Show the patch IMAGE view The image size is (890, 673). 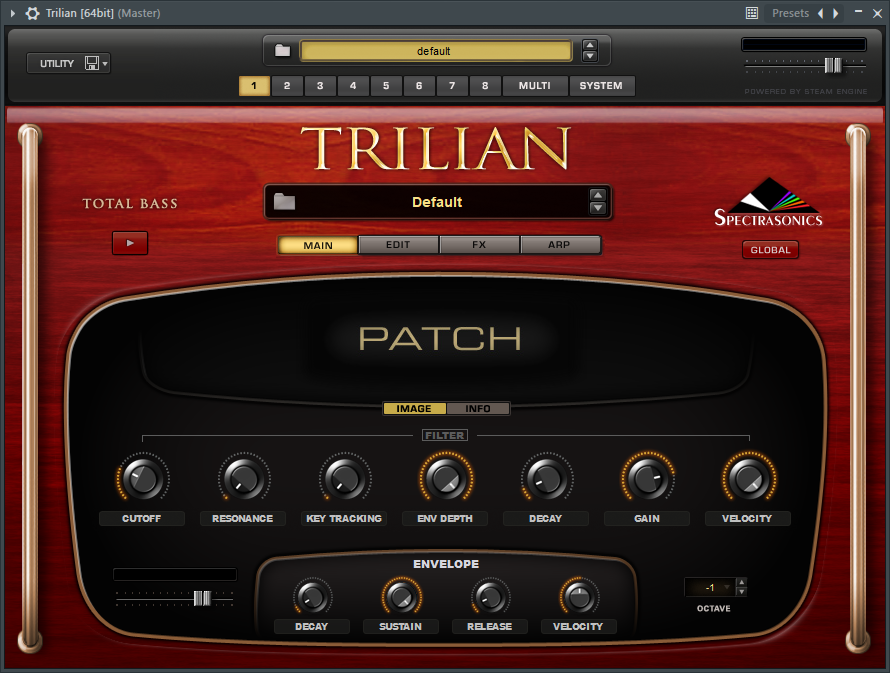point(414,409)
